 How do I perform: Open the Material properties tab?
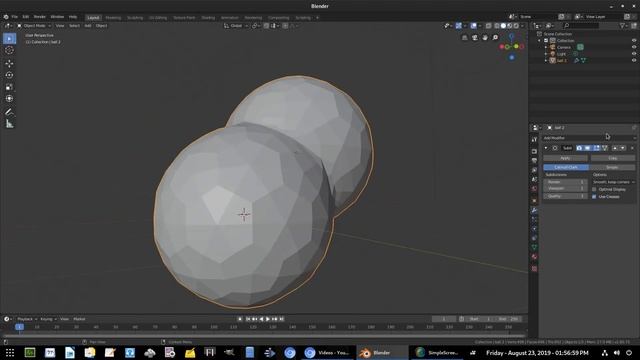(x=534, y=257)
